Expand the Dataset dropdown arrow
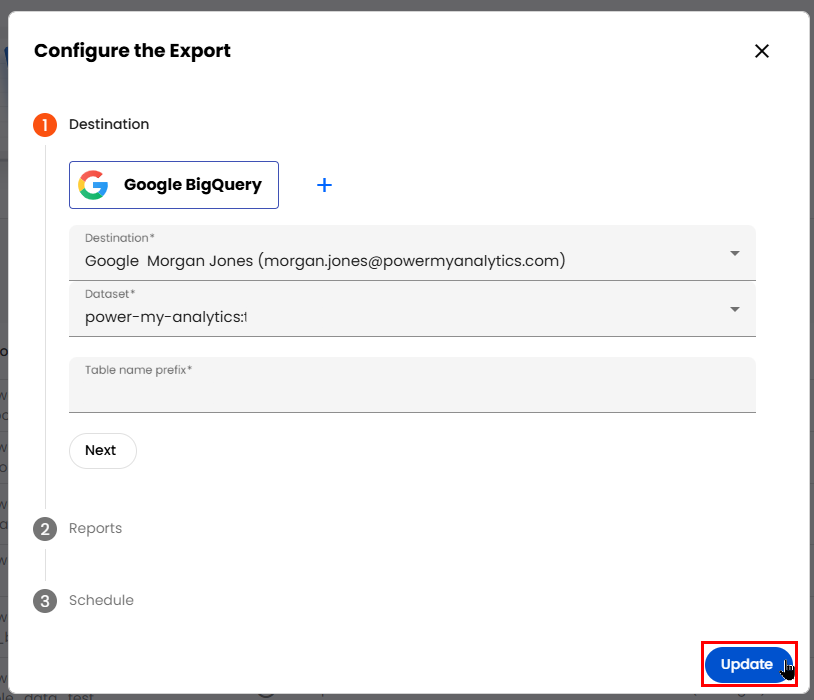 (735, 309)
